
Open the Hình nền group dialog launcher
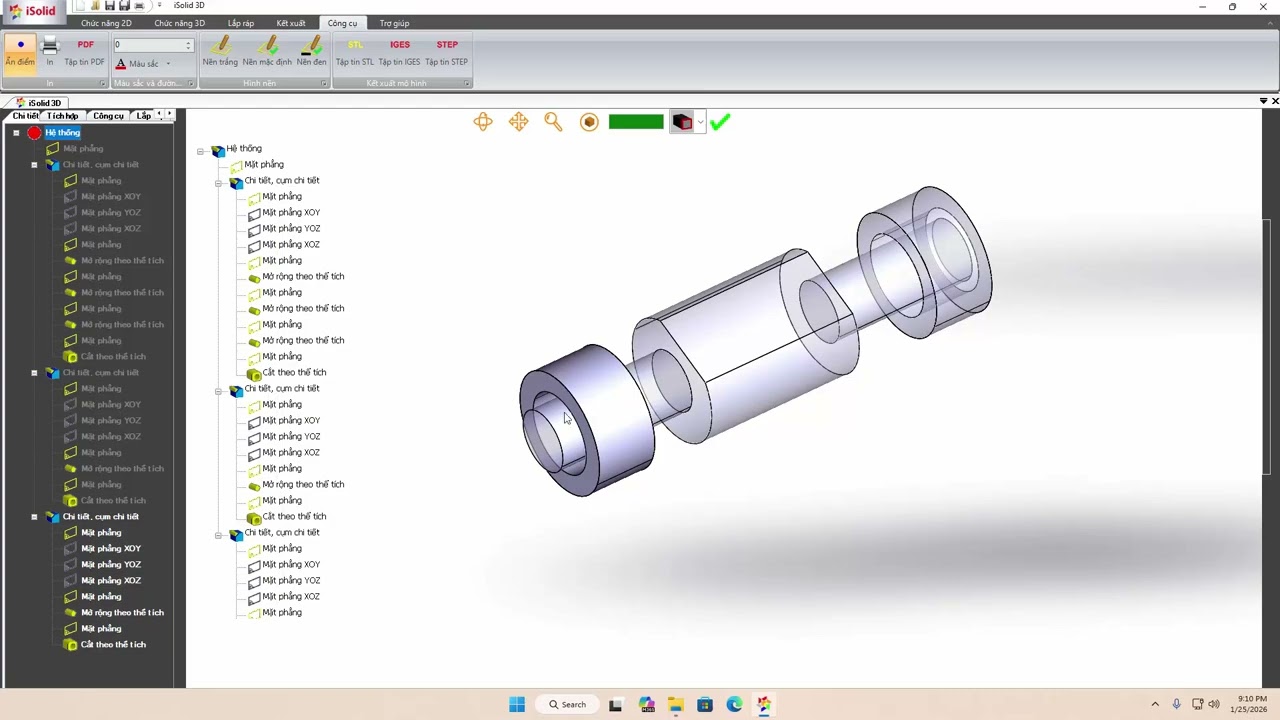tap(323, 83)
